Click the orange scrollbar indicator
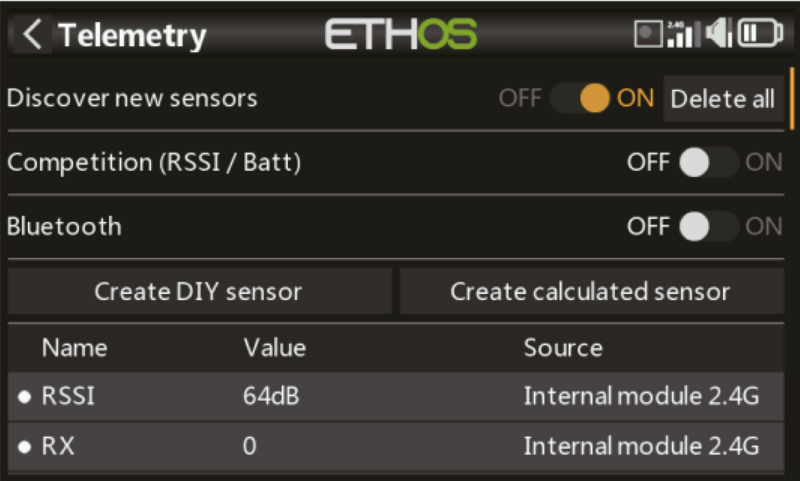800x481 pixels. 793,100
